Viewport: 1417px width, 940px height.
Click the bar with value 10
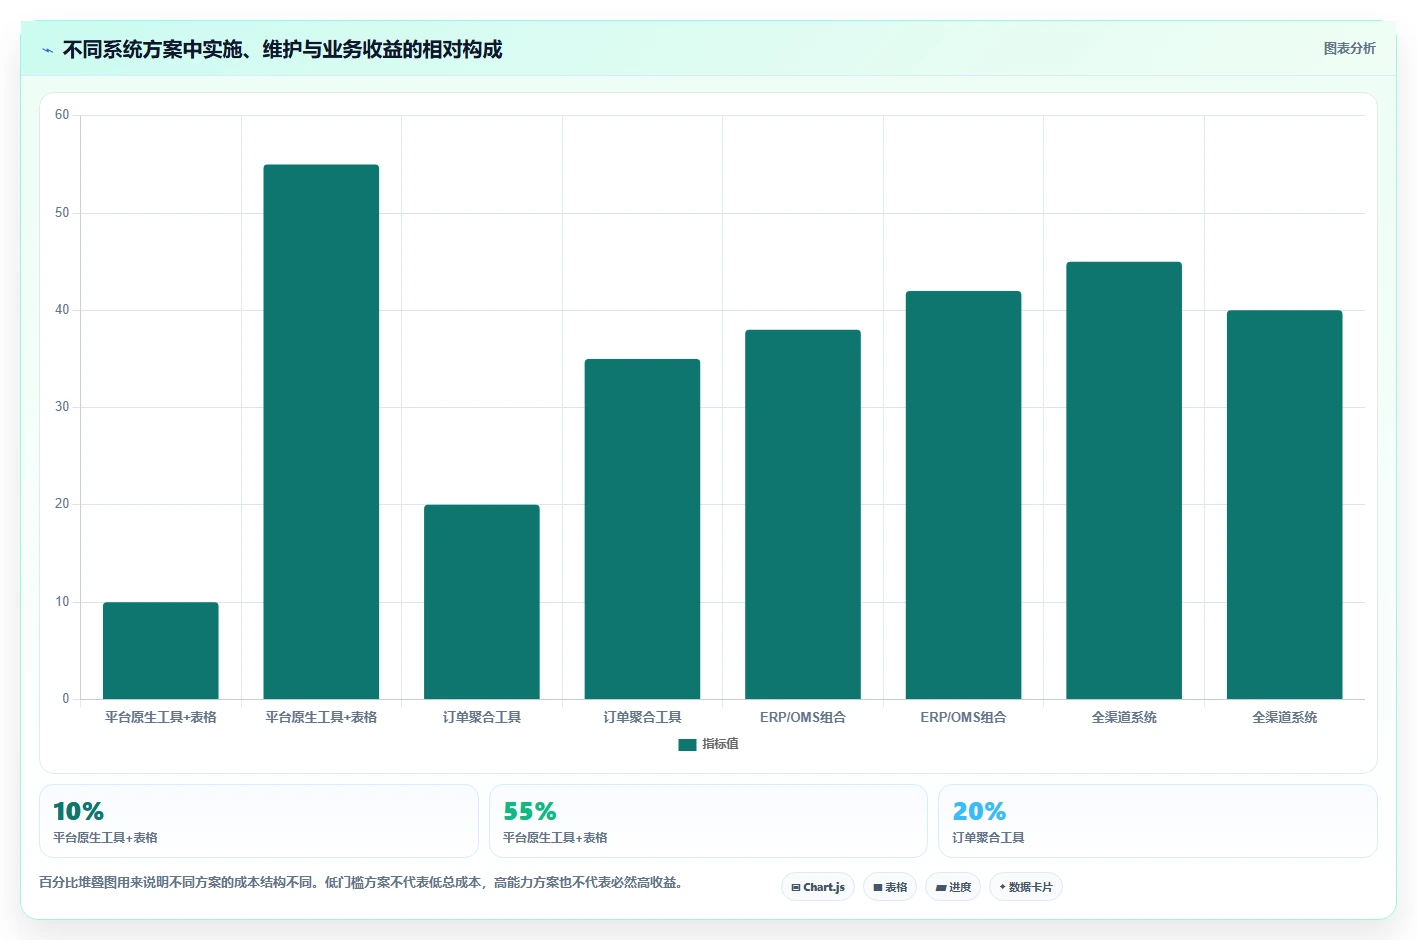tap(161, 650)
